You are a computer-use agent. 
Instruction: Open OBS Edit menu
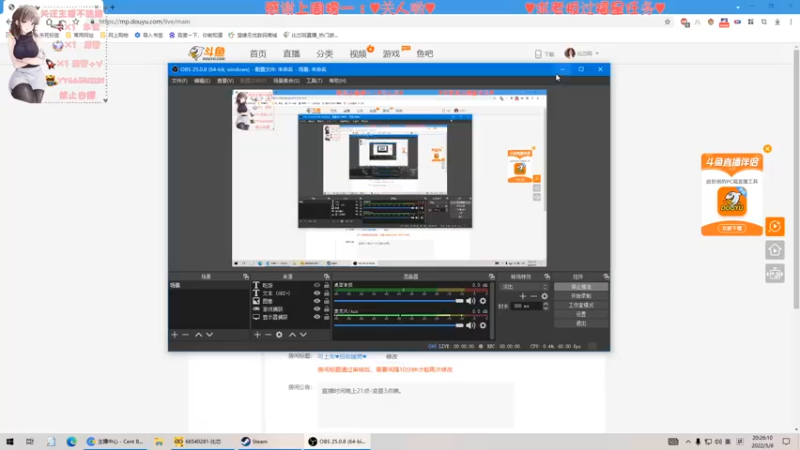(x=202, y=81)
